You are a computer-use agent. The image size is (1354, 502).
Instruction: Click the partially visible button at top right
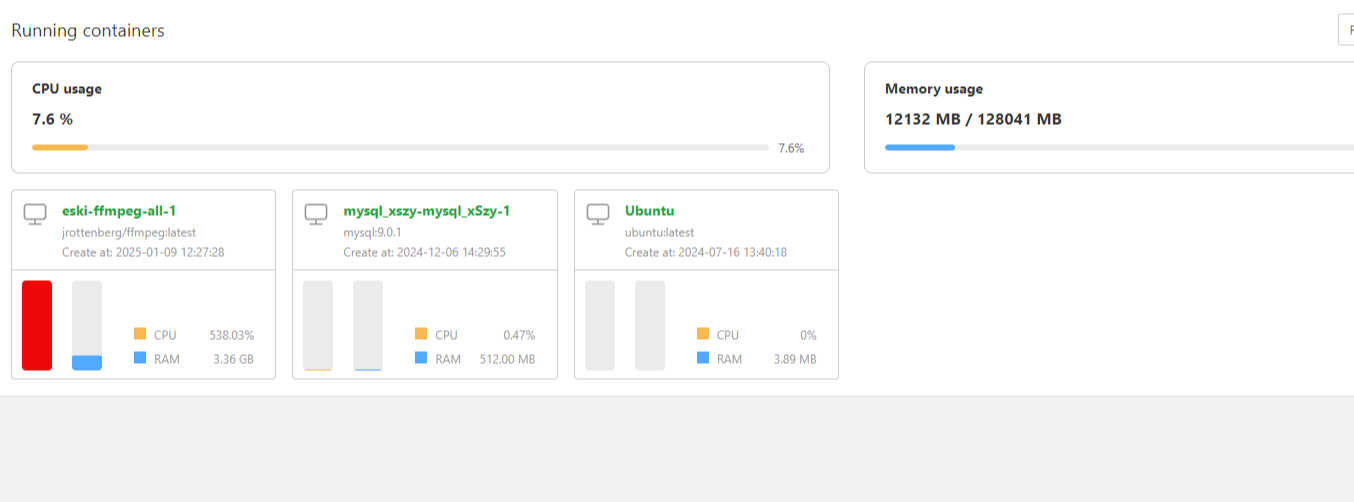pos(1346,30)
